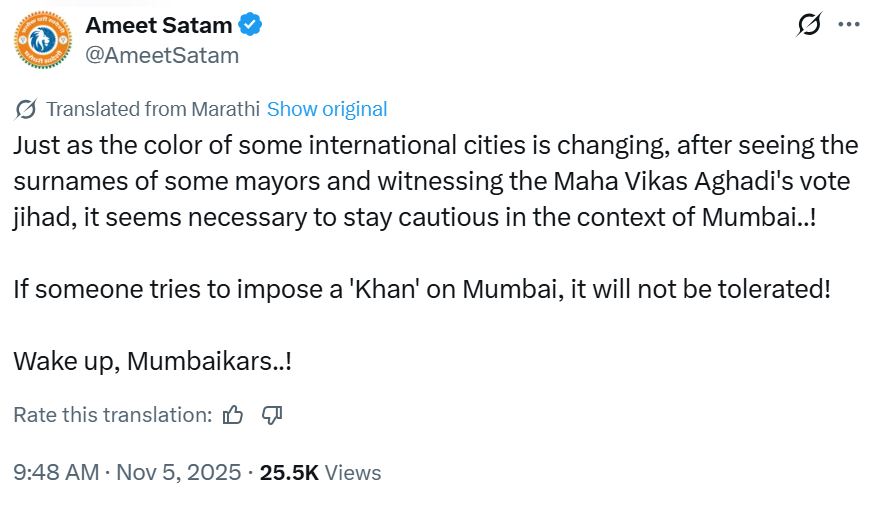Show original Marathi post text

[x=327, y=109]
